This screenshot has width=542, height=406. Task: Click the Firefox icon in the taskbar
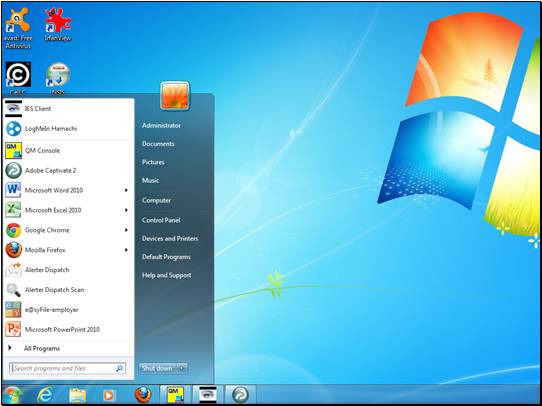(x=143, y=394)
